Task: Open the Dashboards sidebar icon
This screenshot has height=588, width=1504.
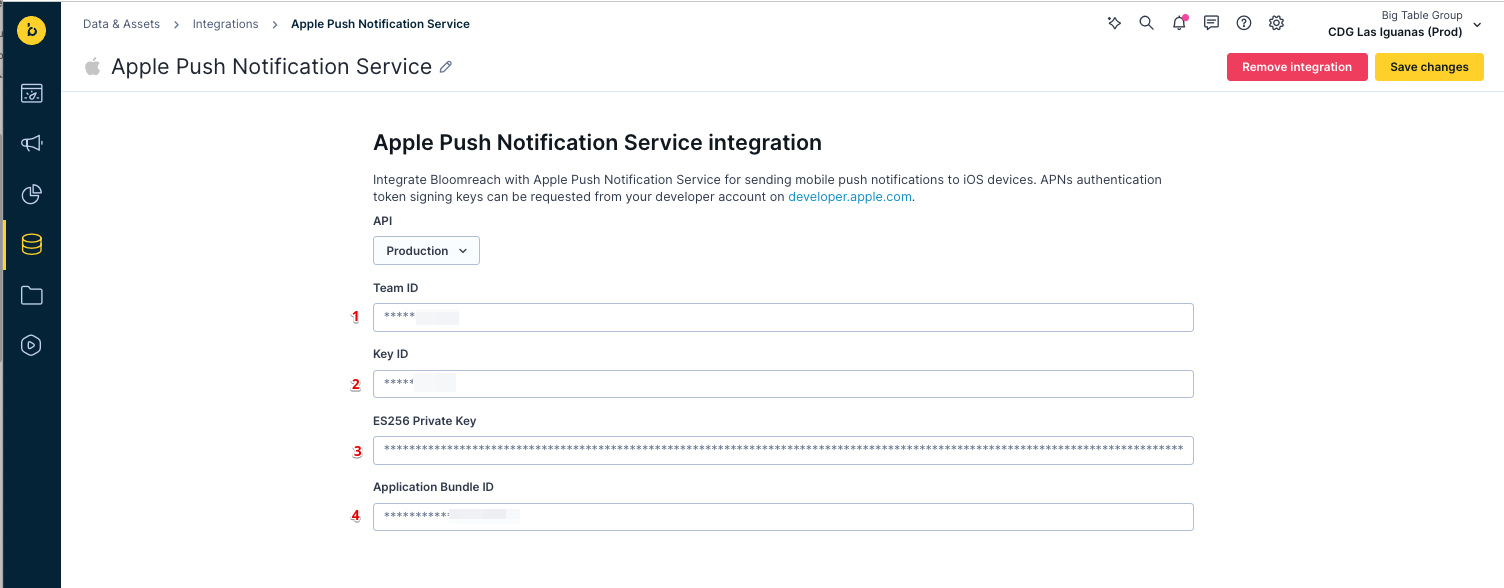Action: [x=31, y=93]
